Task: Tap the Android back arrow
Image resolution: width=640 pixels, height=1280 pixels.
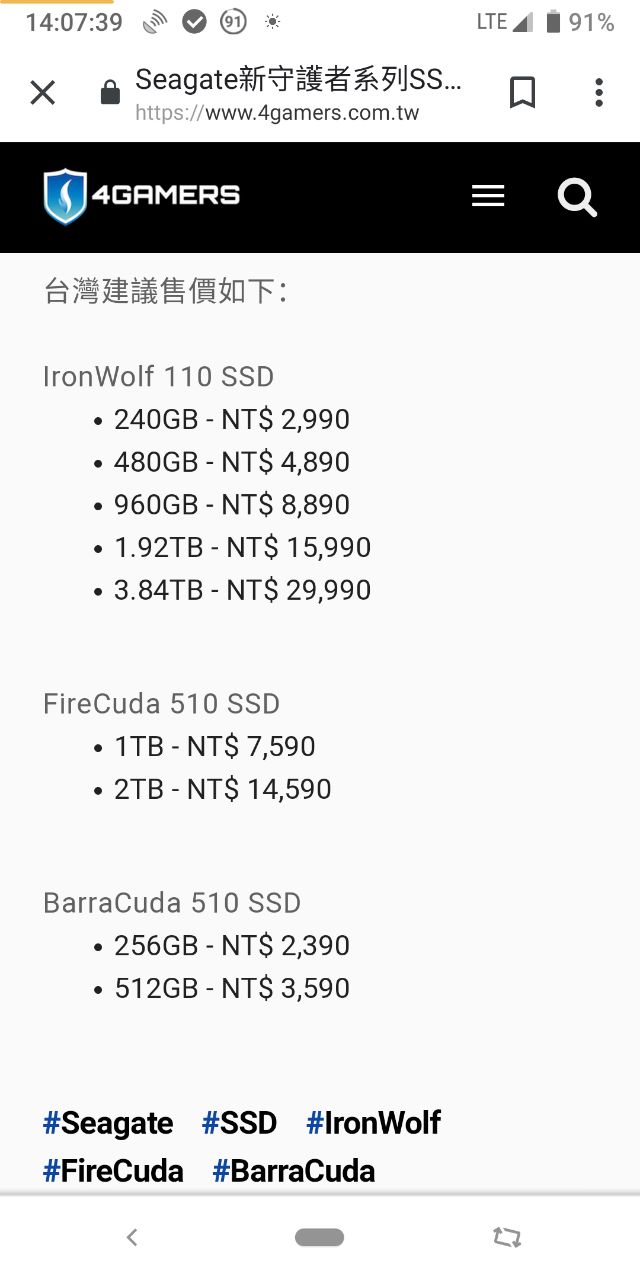Action: tap(132, 1238)
